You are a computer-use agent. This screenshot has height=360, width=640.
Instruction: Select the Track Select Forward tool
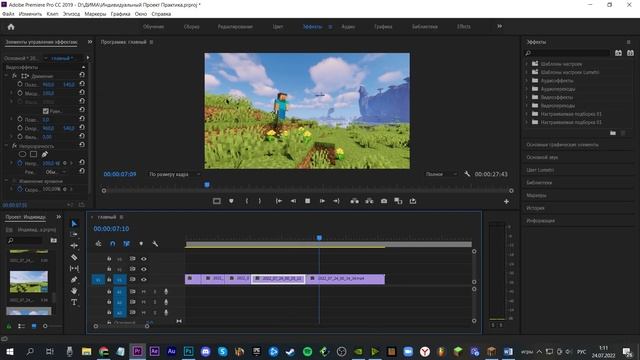click(x=74, y=234)
